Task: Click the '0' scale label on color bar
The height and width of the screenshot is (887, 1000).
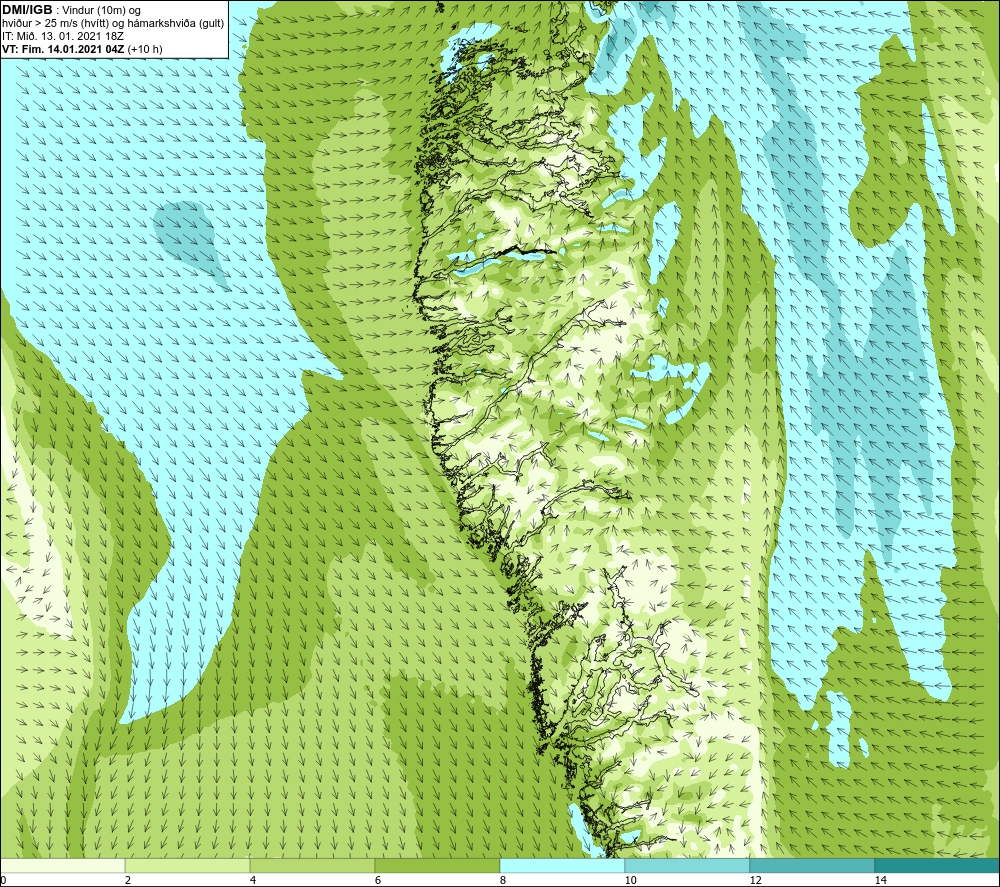Action: coord(3,880)
